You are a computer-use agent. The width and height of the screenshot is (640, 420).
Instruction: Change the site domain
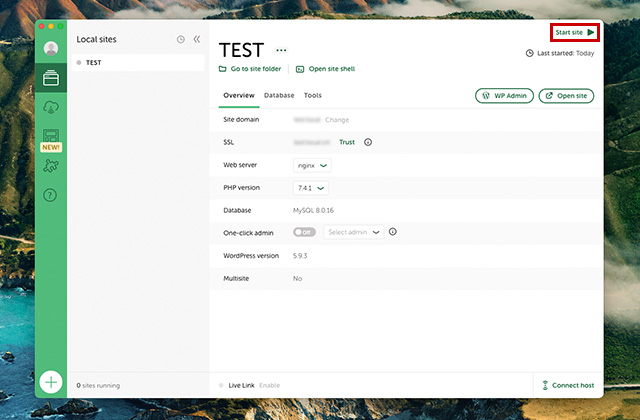337,120
